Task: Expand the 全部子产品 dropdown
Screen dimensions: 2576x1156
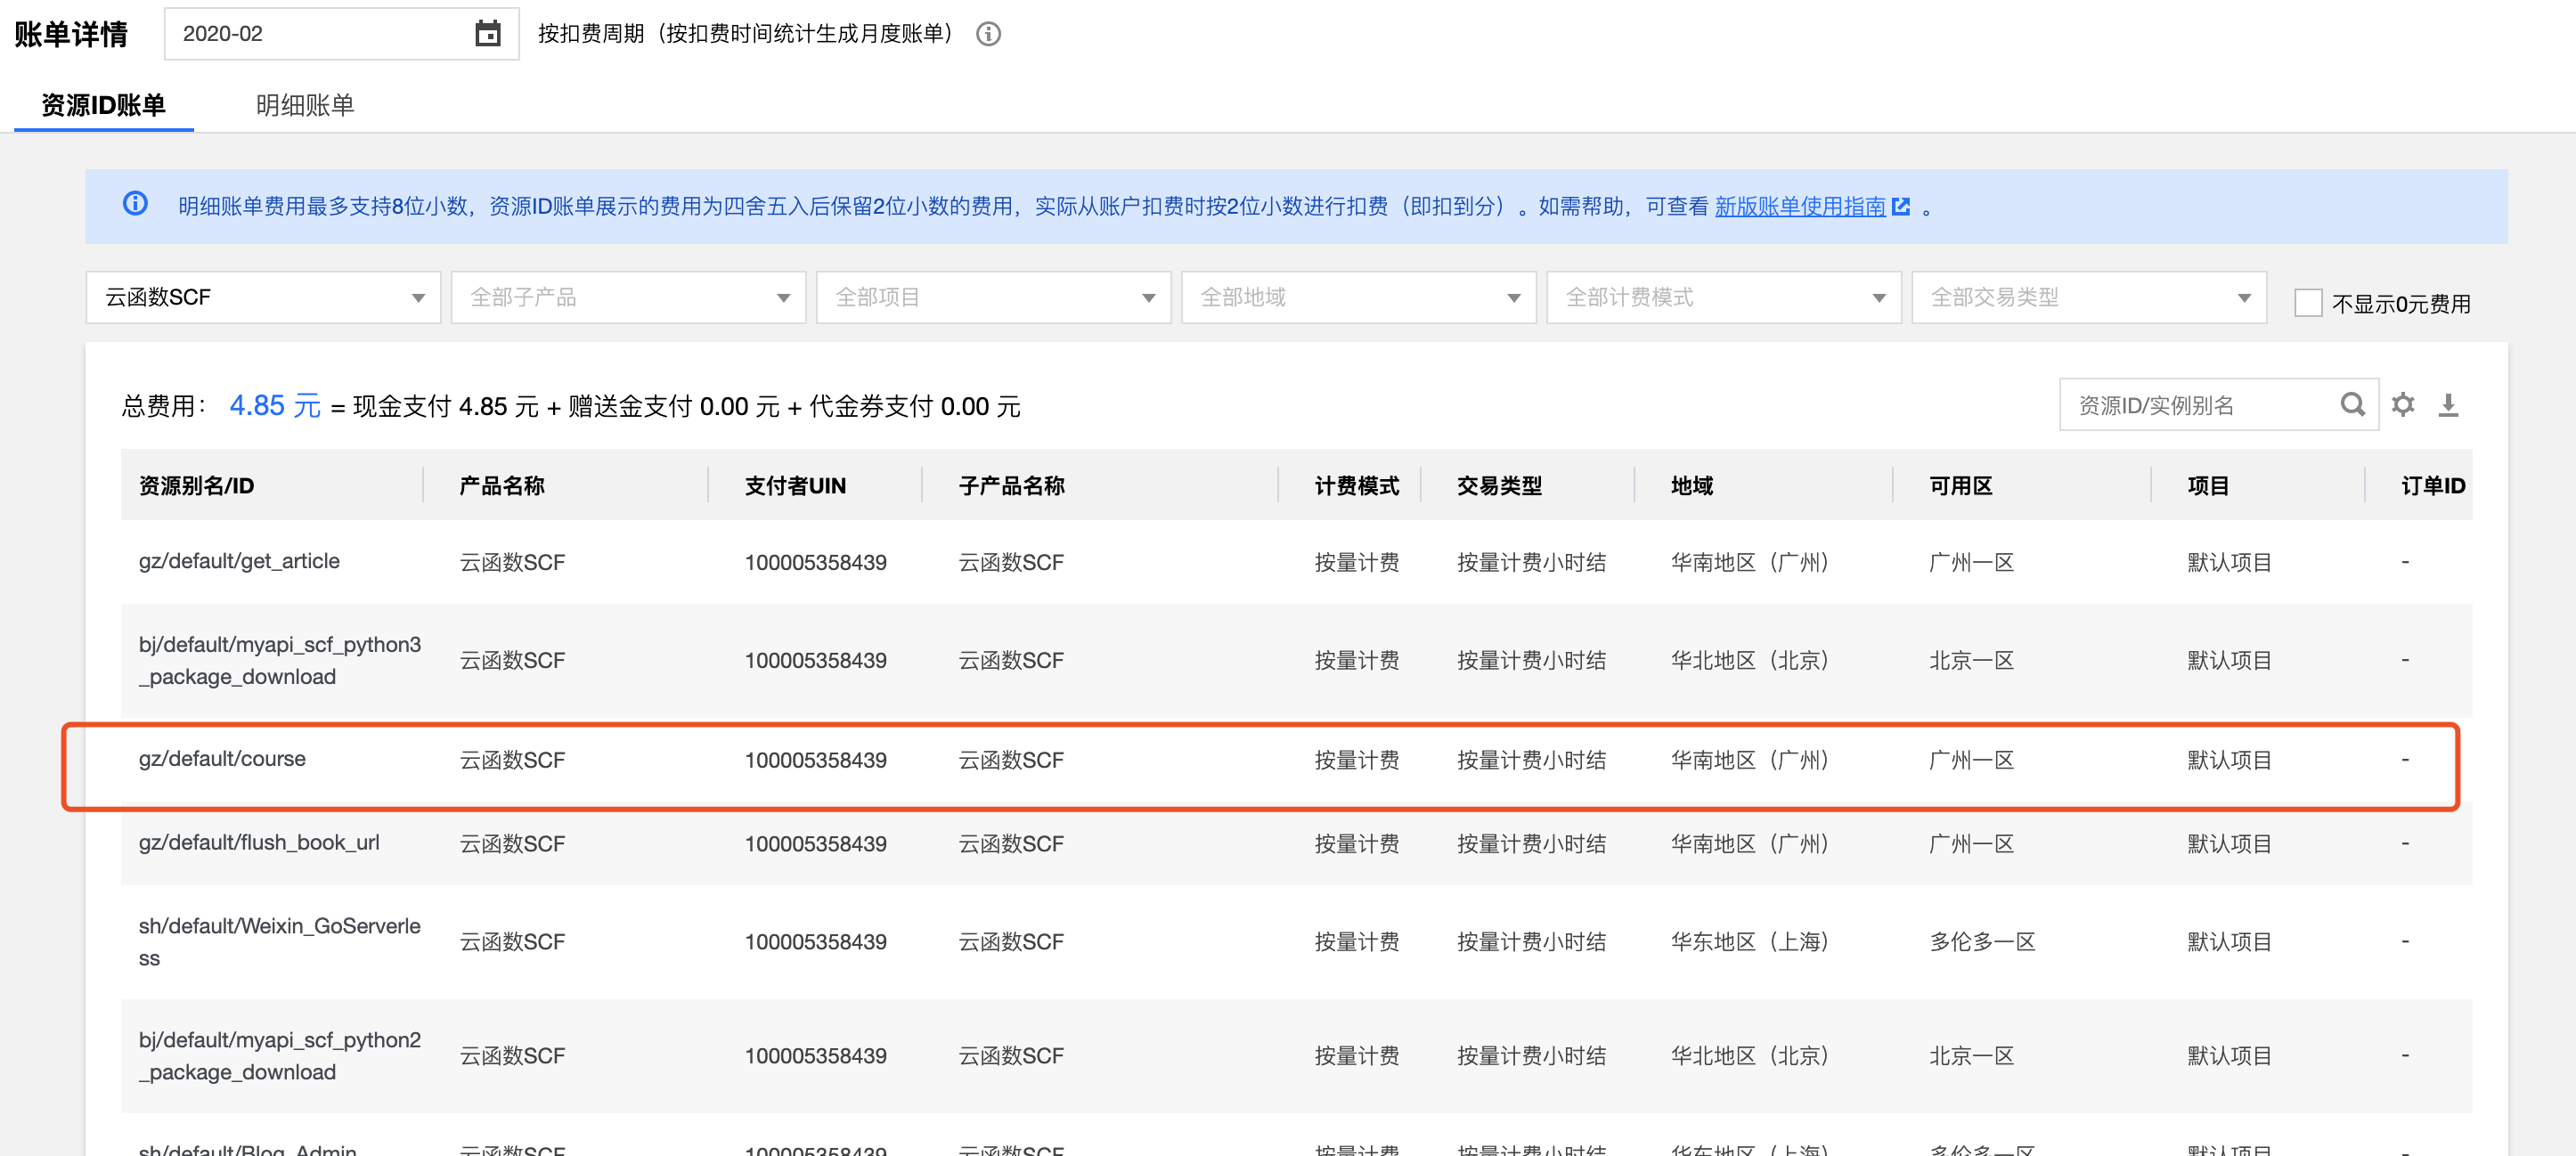Action: pos(628,297)
